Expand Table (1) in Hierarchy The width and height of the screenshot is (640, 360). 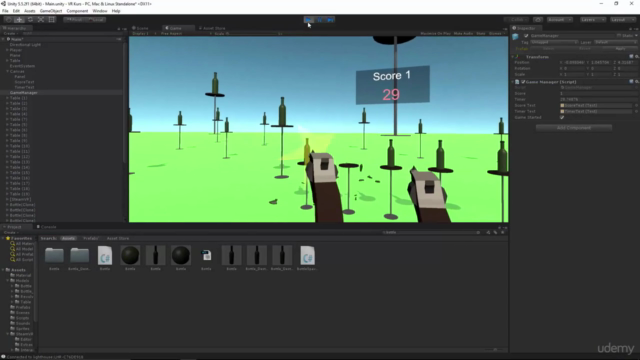coord(7,98)
